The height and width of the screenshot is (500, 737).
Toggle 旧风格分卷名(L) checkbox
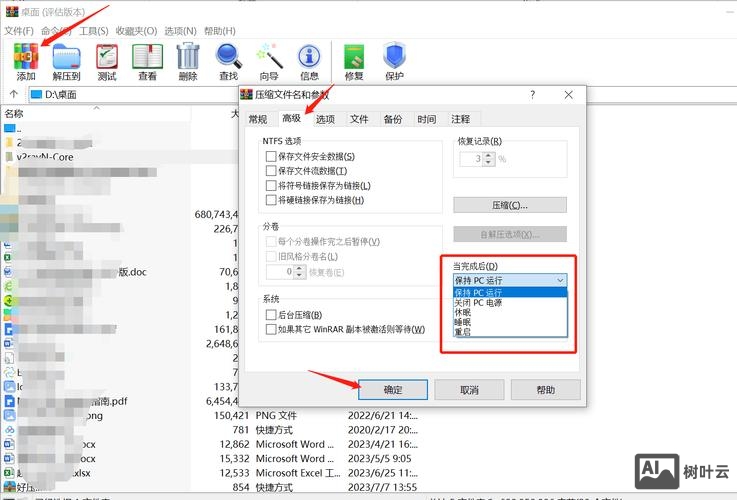tap(271, 256)
